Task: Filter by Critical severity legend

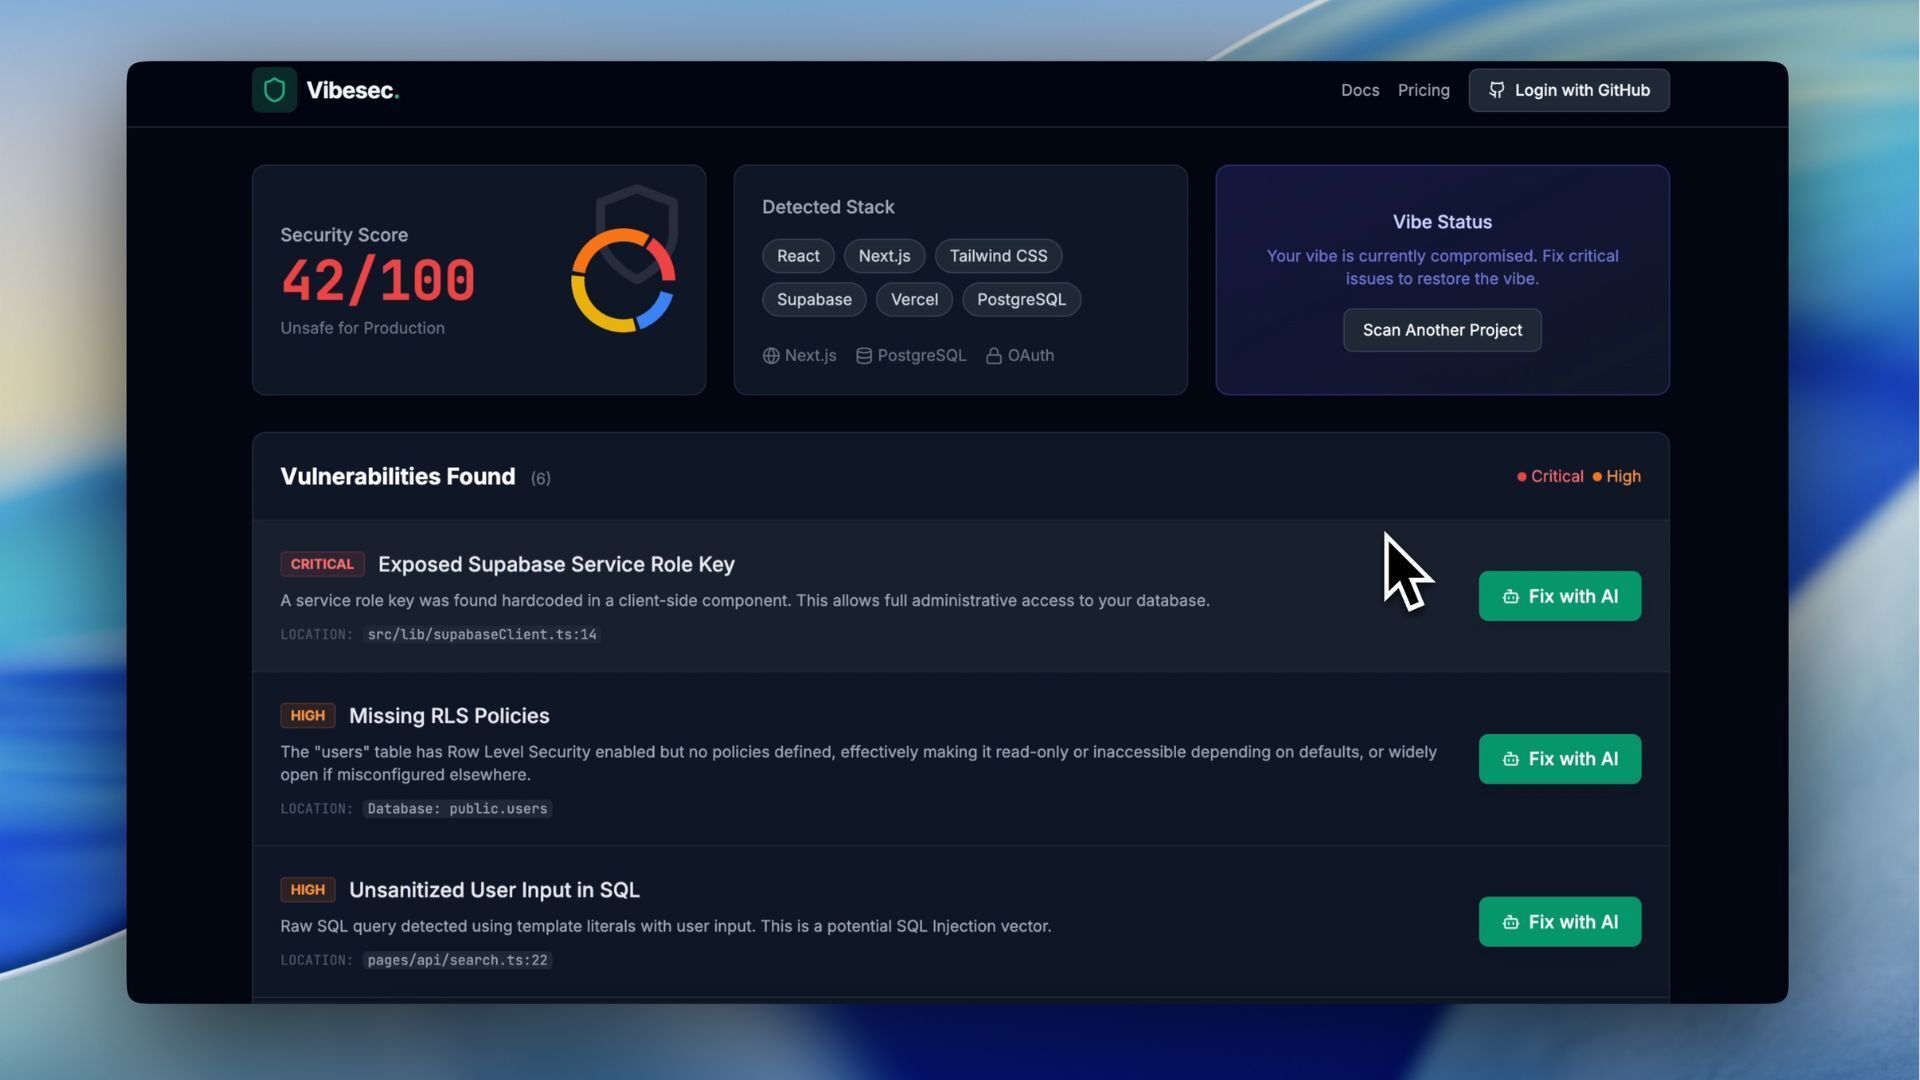Action: [x=1550, y=477]
